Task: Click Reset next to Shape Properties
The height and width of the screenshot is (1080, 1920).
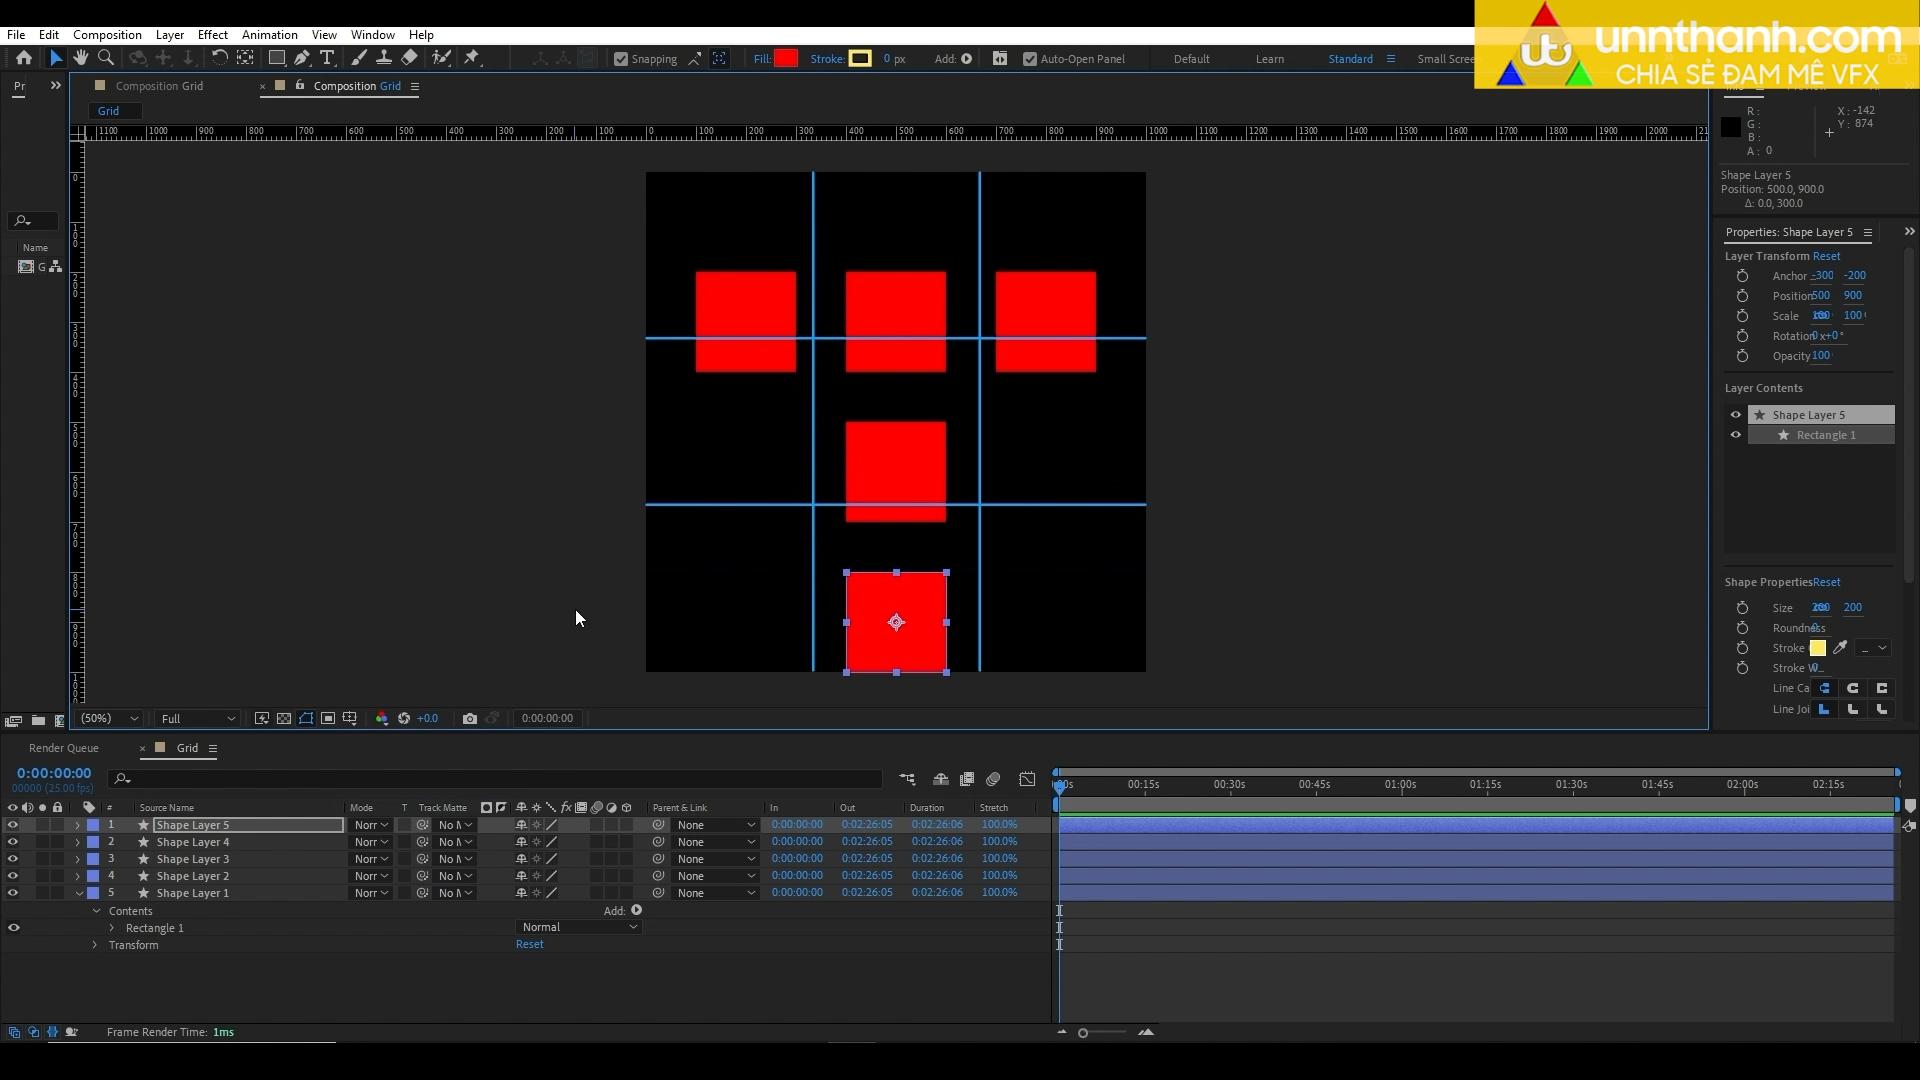Action: pos(1826,582)
